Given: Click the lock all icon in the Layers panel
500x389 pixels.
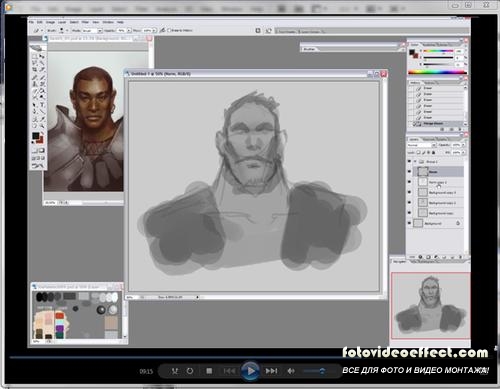Looking at the screenshot, I should point(433,152).
